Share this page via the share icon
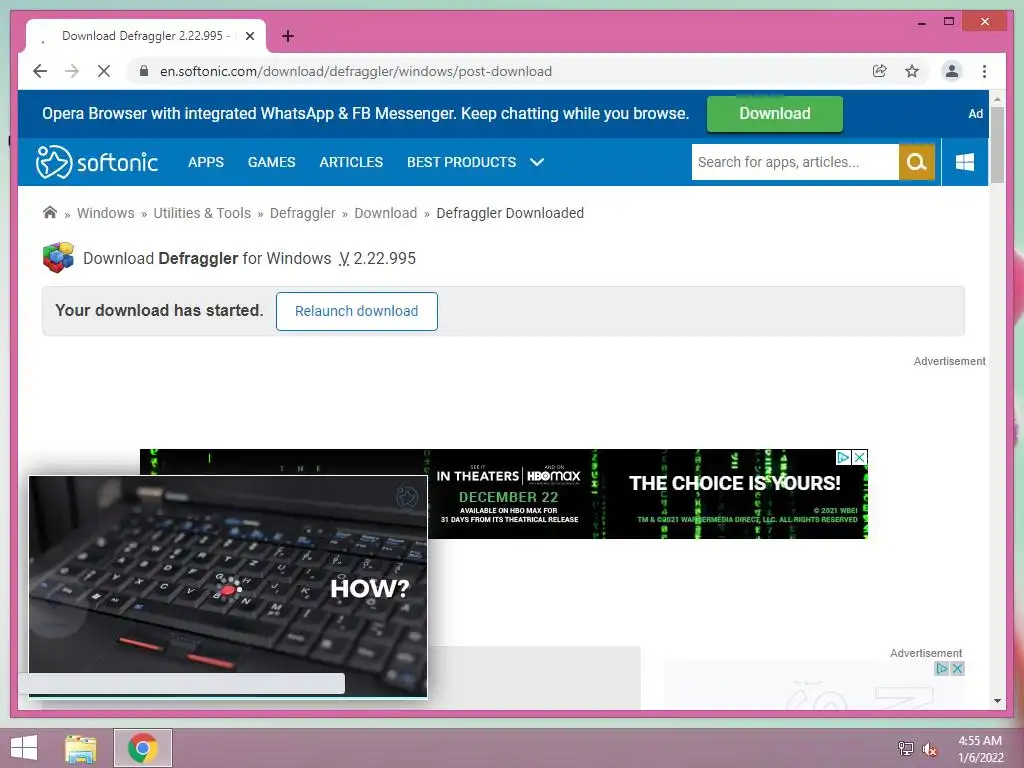The width and height of the screenshot is (1024, 768). (x=880, y=71)
